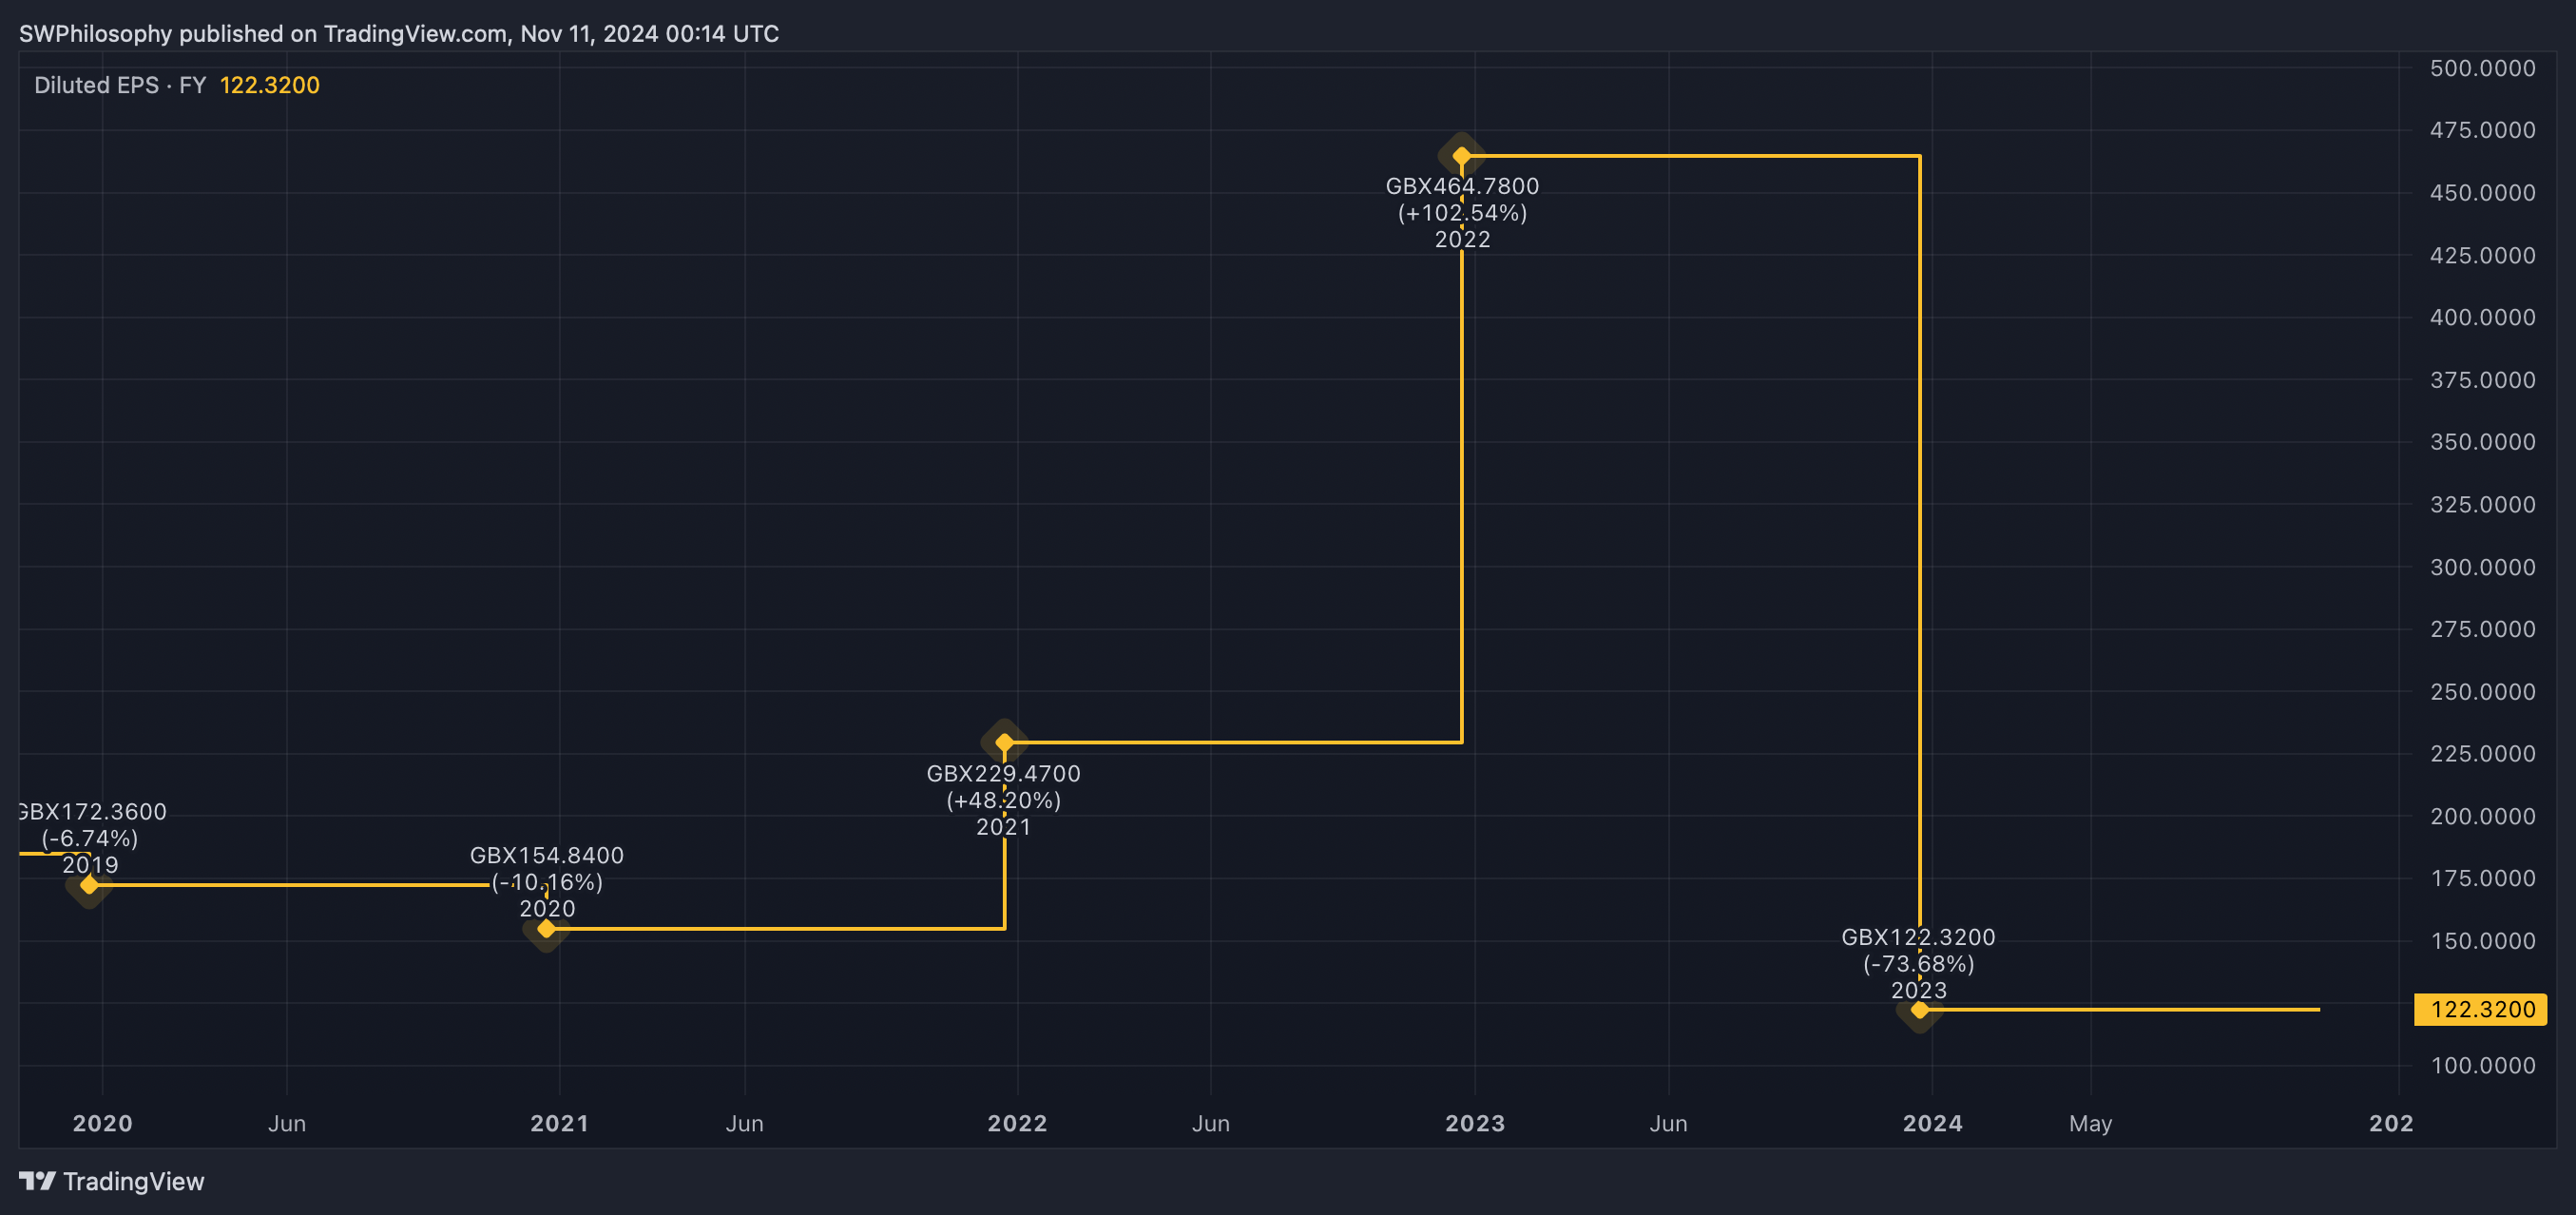Click the TradingView text link
This screenshot has height=1215, width=2576.
133,1181
